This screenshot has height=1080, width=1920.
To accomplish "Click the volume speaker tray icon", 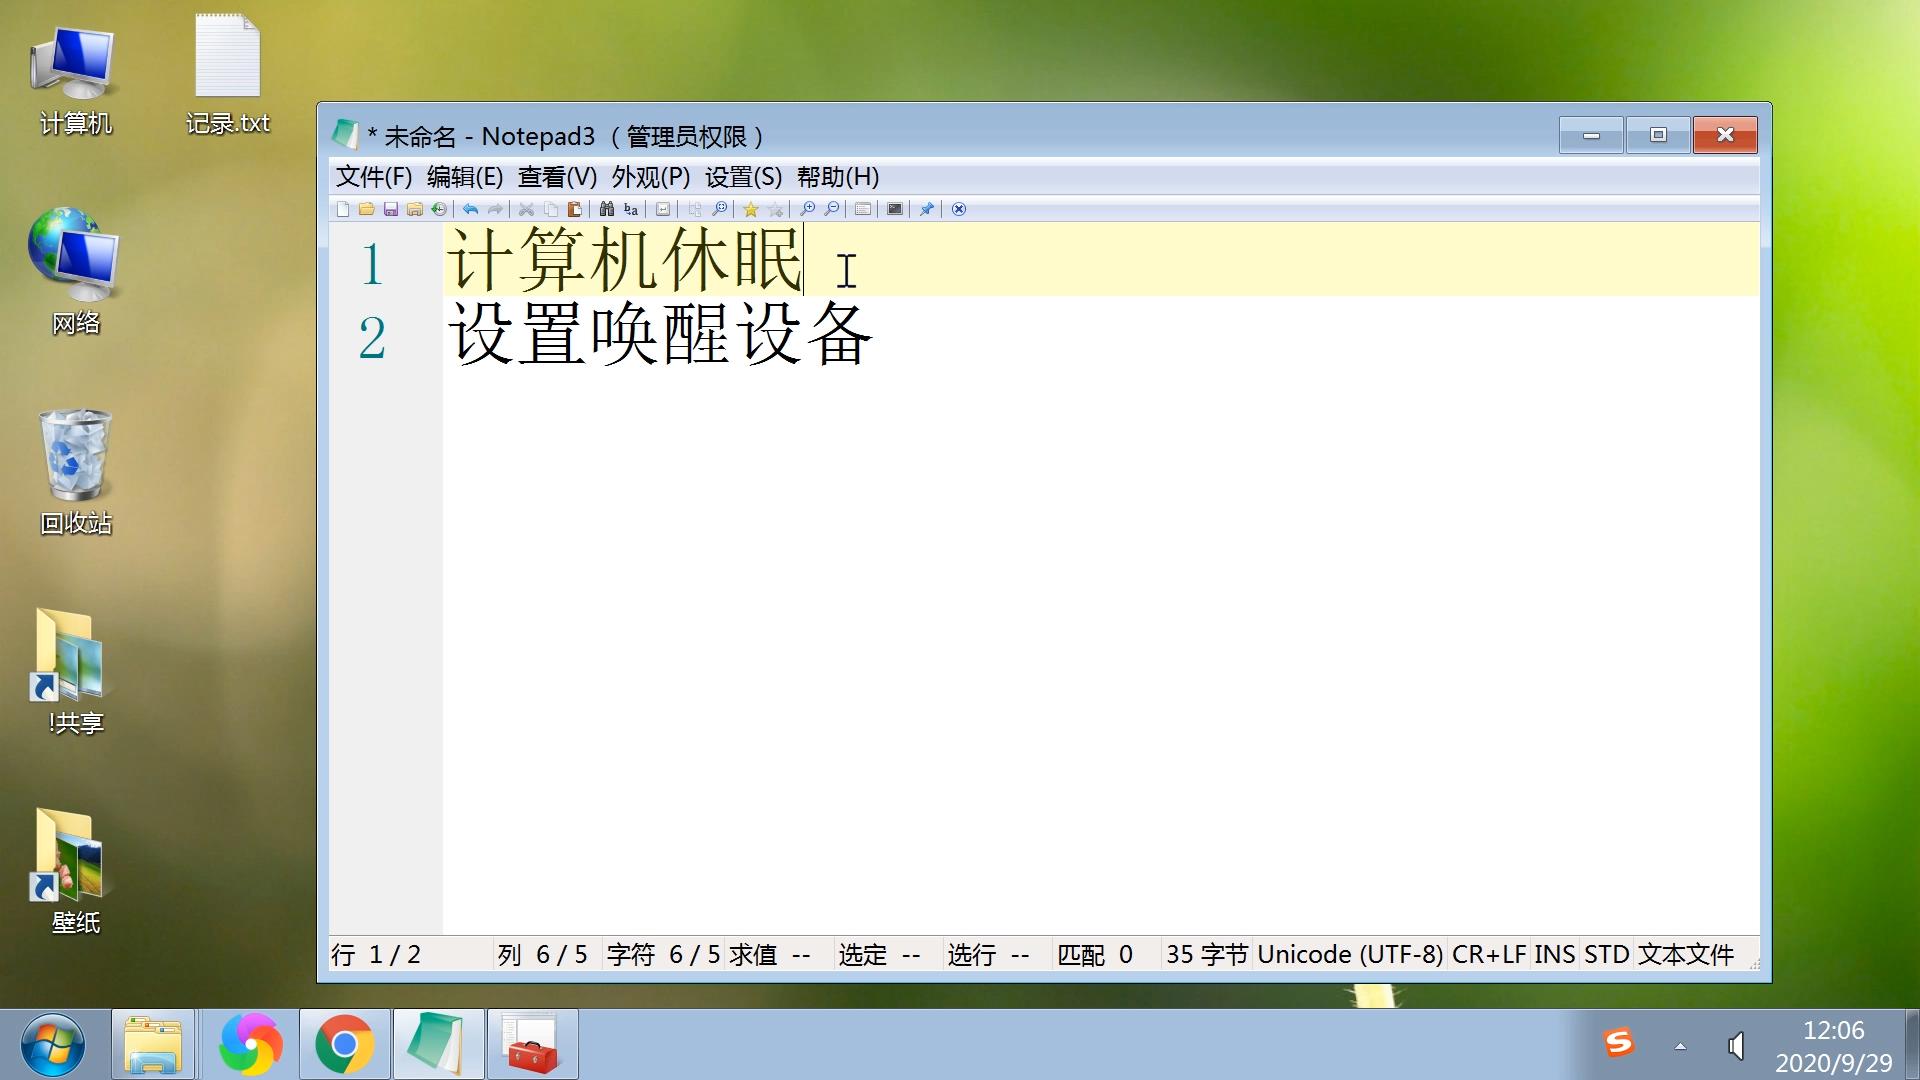I will (x=1737, y=1046).
